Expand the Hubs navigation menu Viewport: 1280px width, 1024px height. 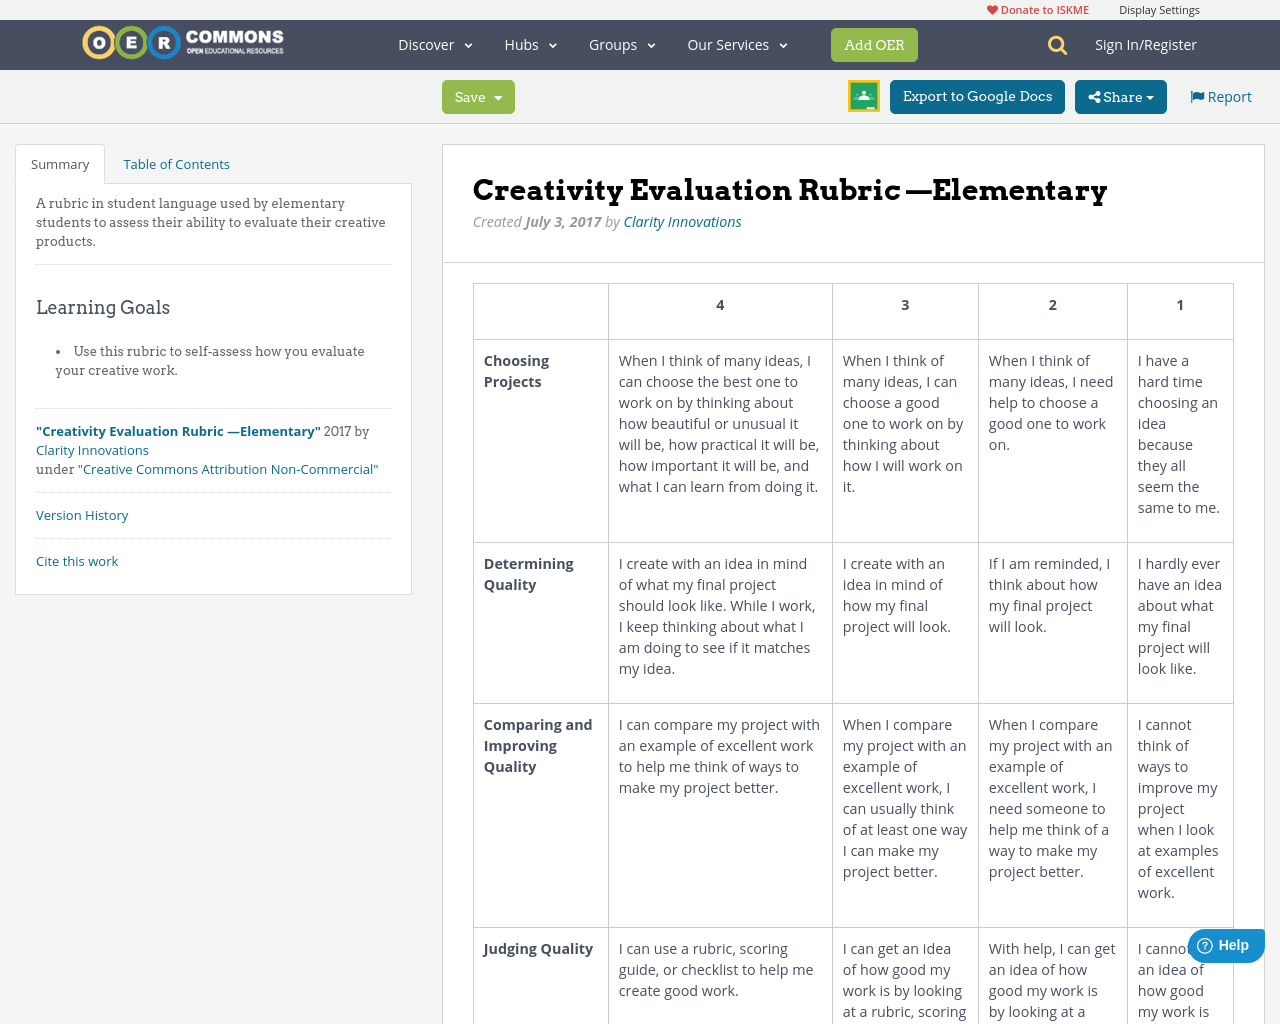coord(530,44)
